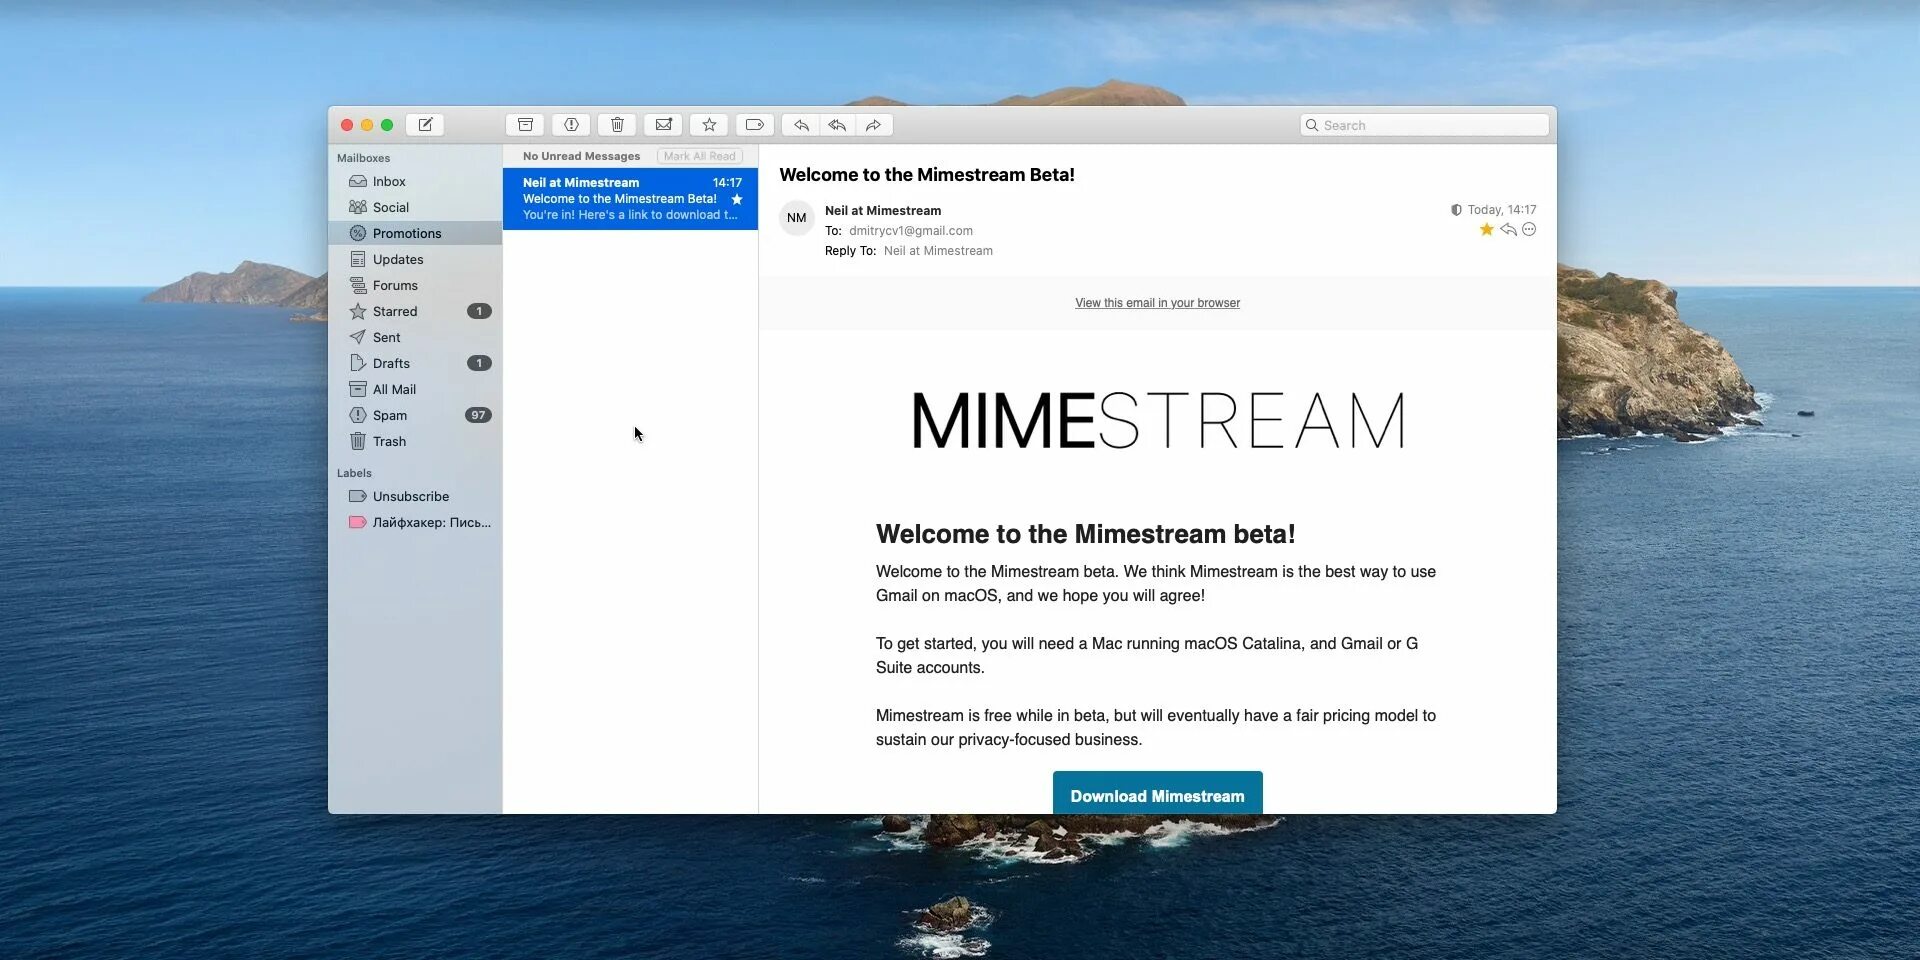This screenshot has height=960, width=1920.
Task: Select the Лайфхакер label
Action: (415, 522)
